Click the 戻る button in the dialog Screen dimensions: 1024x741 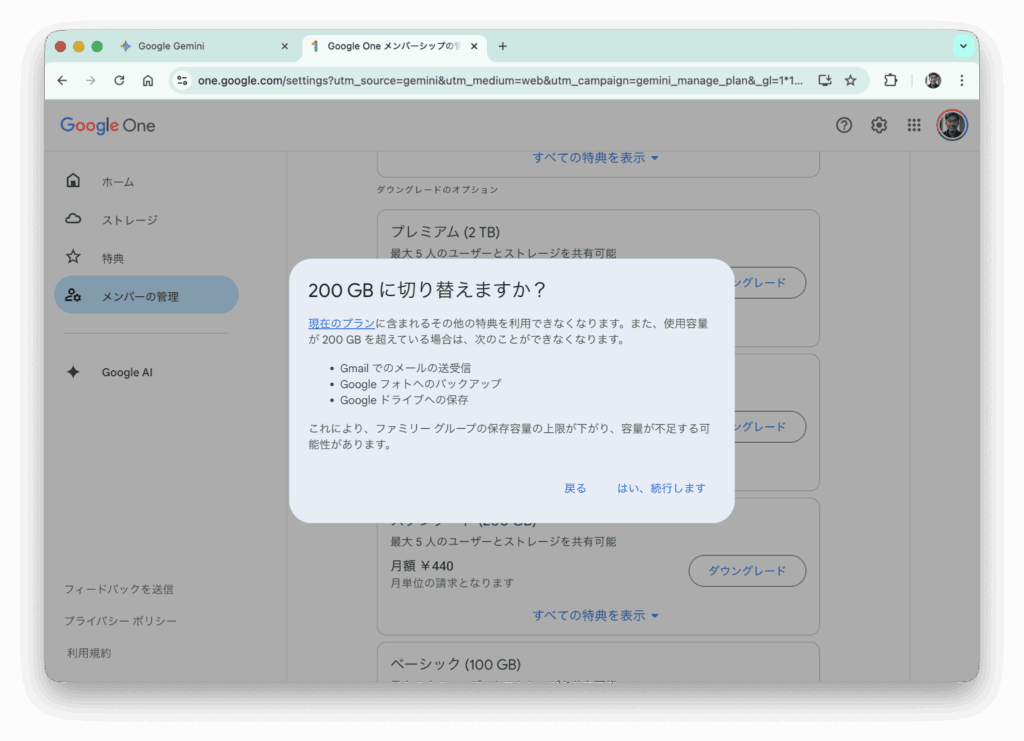[x=575, y=489]
